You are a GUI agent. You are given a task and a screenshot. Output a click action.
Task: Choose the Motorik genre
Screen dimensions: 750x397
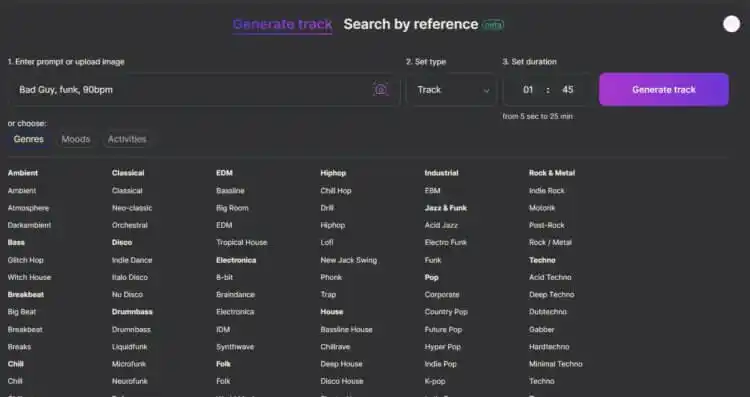(x=542, y=208)
